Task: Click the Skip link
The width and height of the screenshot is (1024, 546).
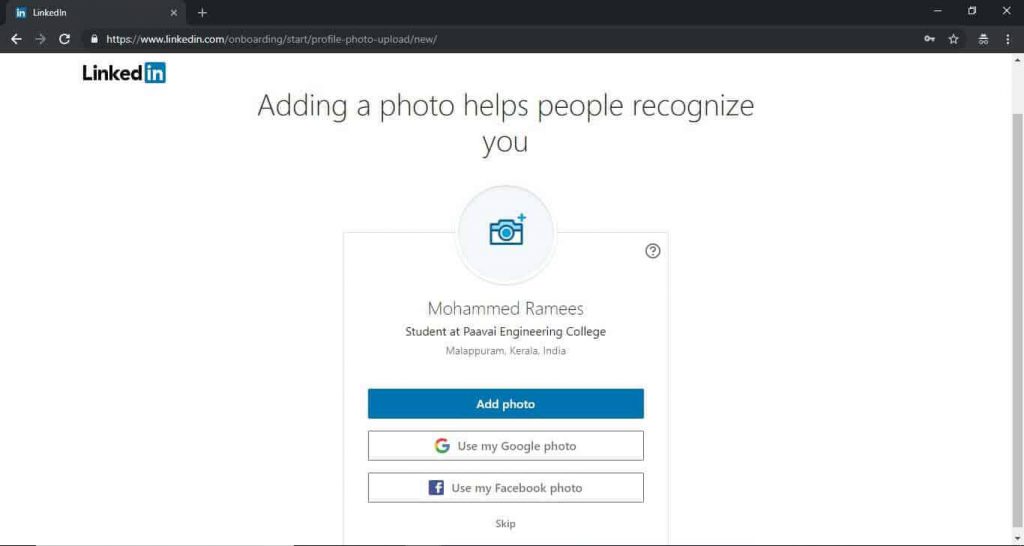Action: (505, 523)
